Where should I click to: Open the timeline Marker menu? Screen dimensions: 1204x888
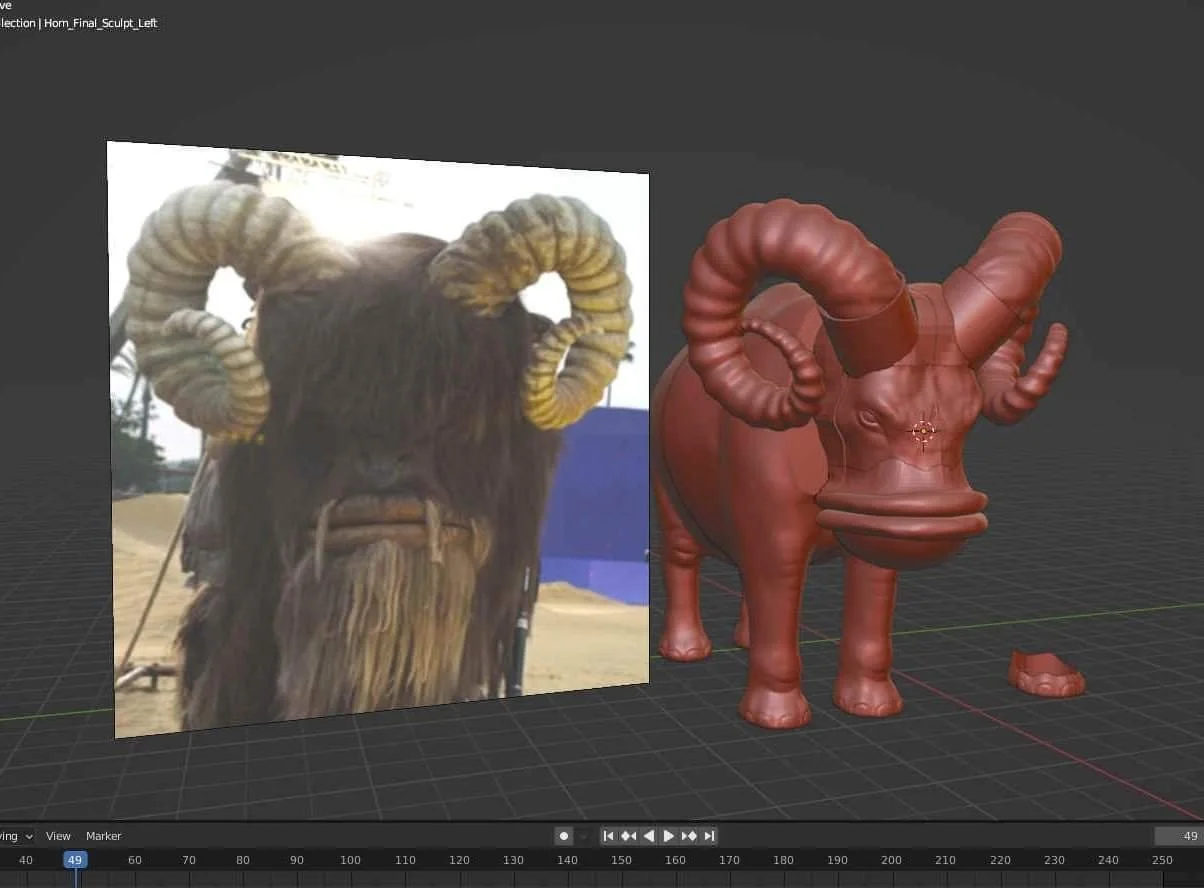[x=103, y=836]
